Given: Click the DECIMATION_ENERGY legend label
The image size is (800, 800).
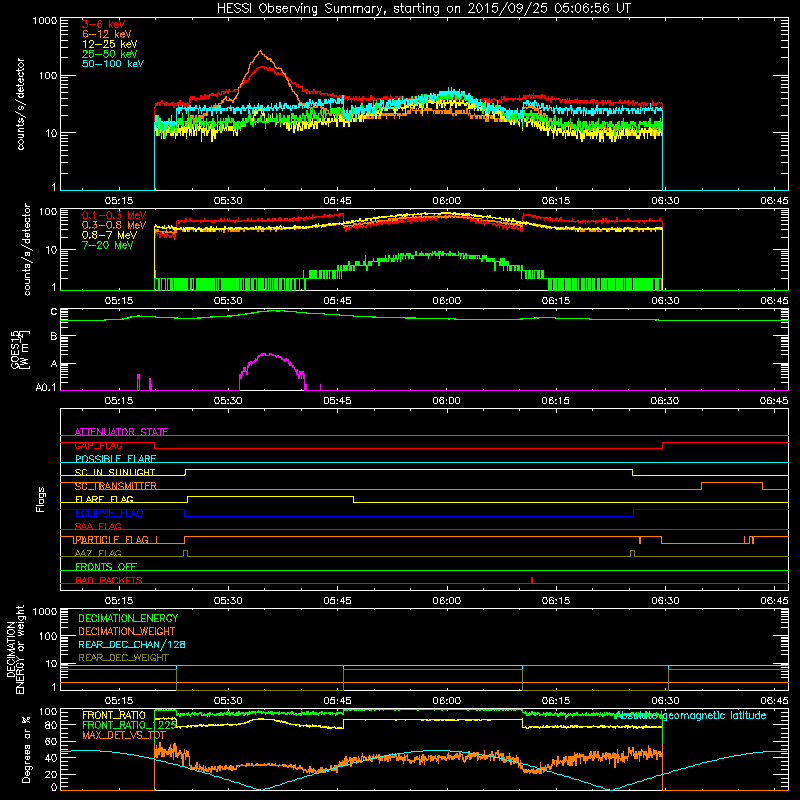Looking at the screenshot, I should (128, 618).
